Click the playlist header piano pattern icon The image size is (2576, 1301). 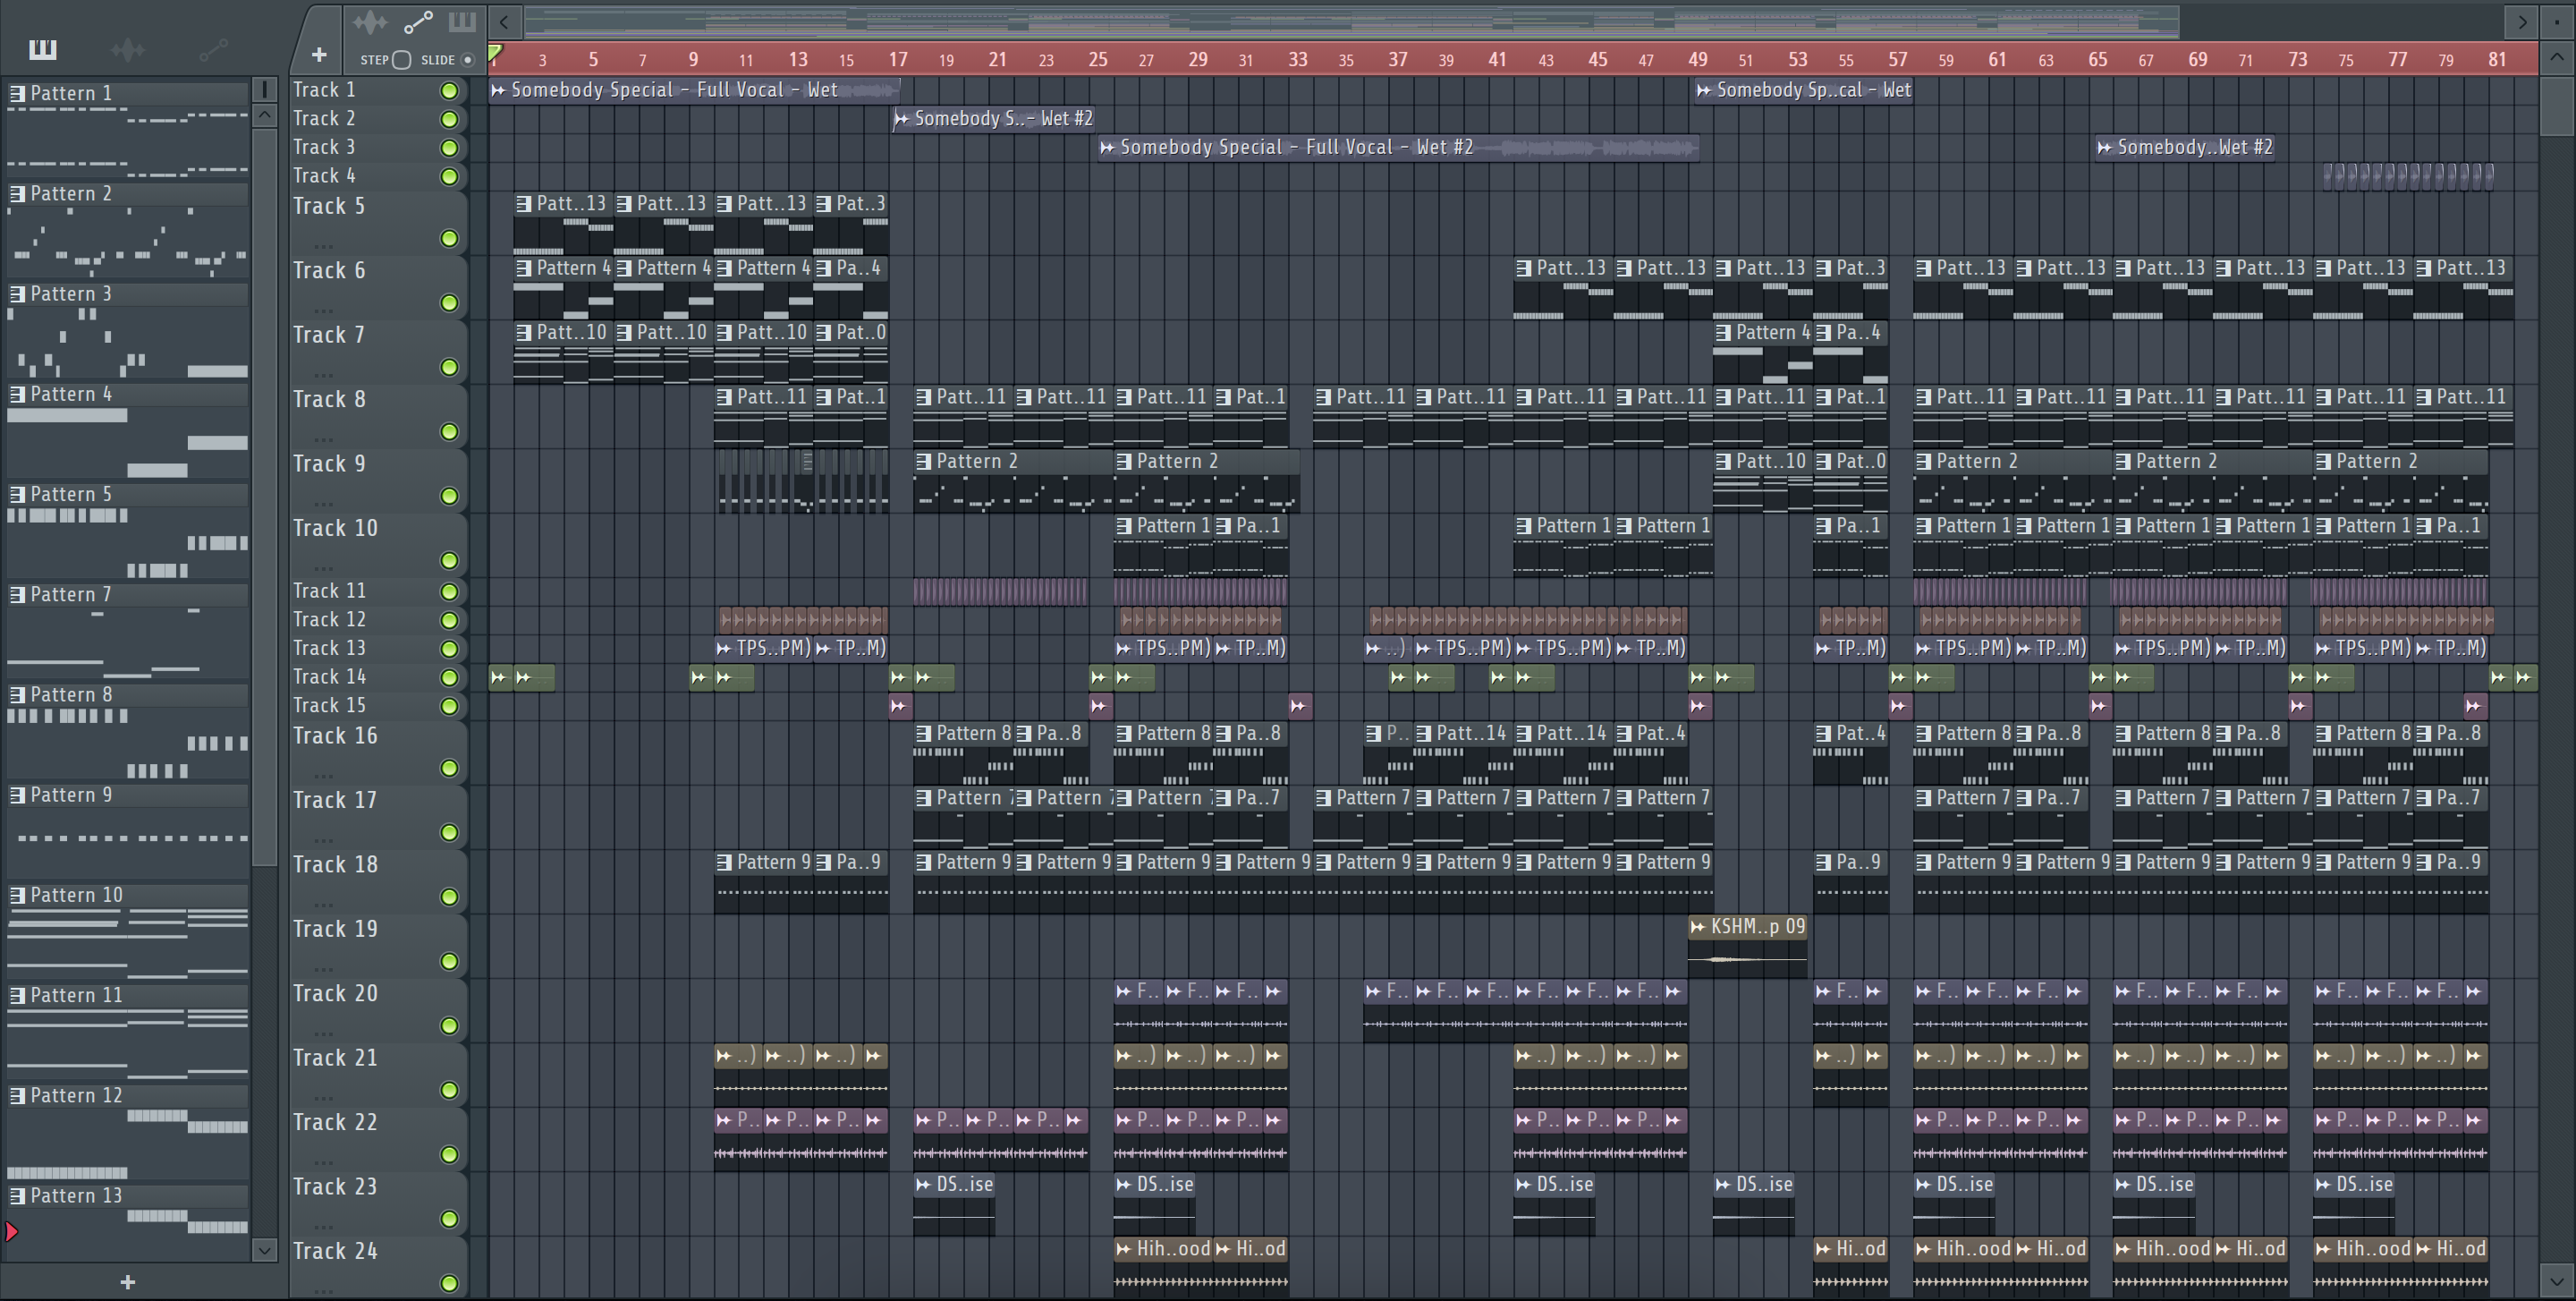point(462,22)
